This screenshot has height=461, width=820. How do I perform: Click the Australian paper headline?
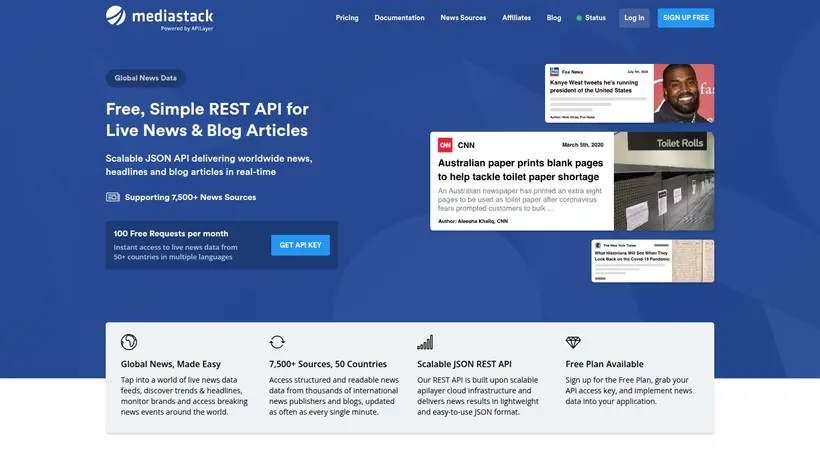pos(520,170)
